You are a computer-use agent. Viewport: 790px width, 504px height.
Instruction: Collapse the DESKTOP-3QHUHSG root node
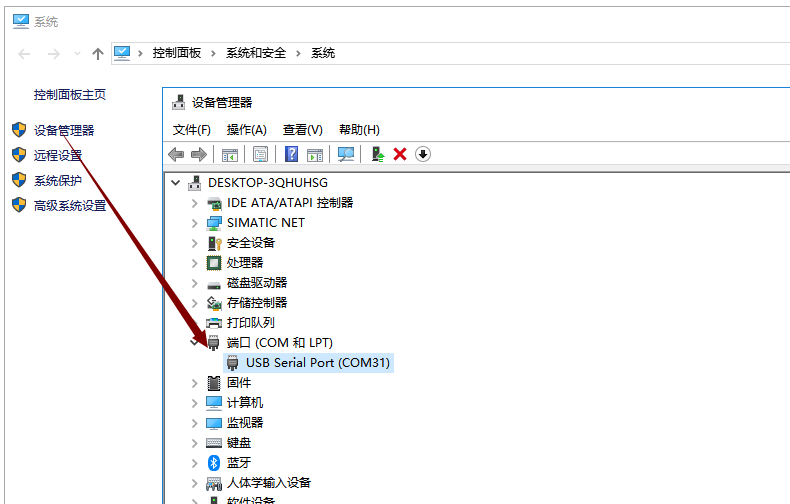(x=176, y=183)
